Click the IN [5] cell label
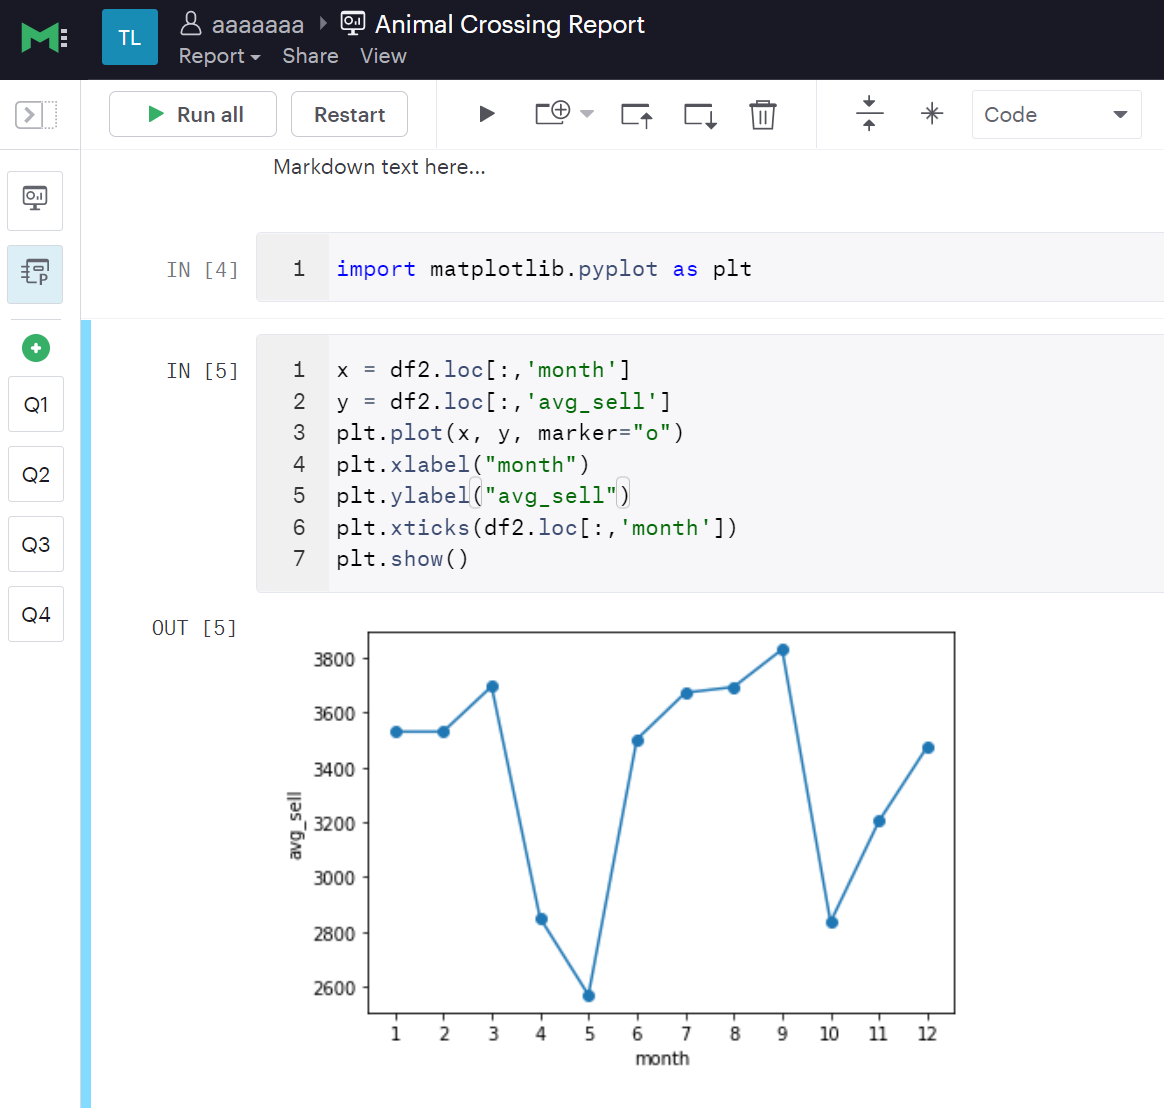The image size is (1164, 1108). (202, 370)
